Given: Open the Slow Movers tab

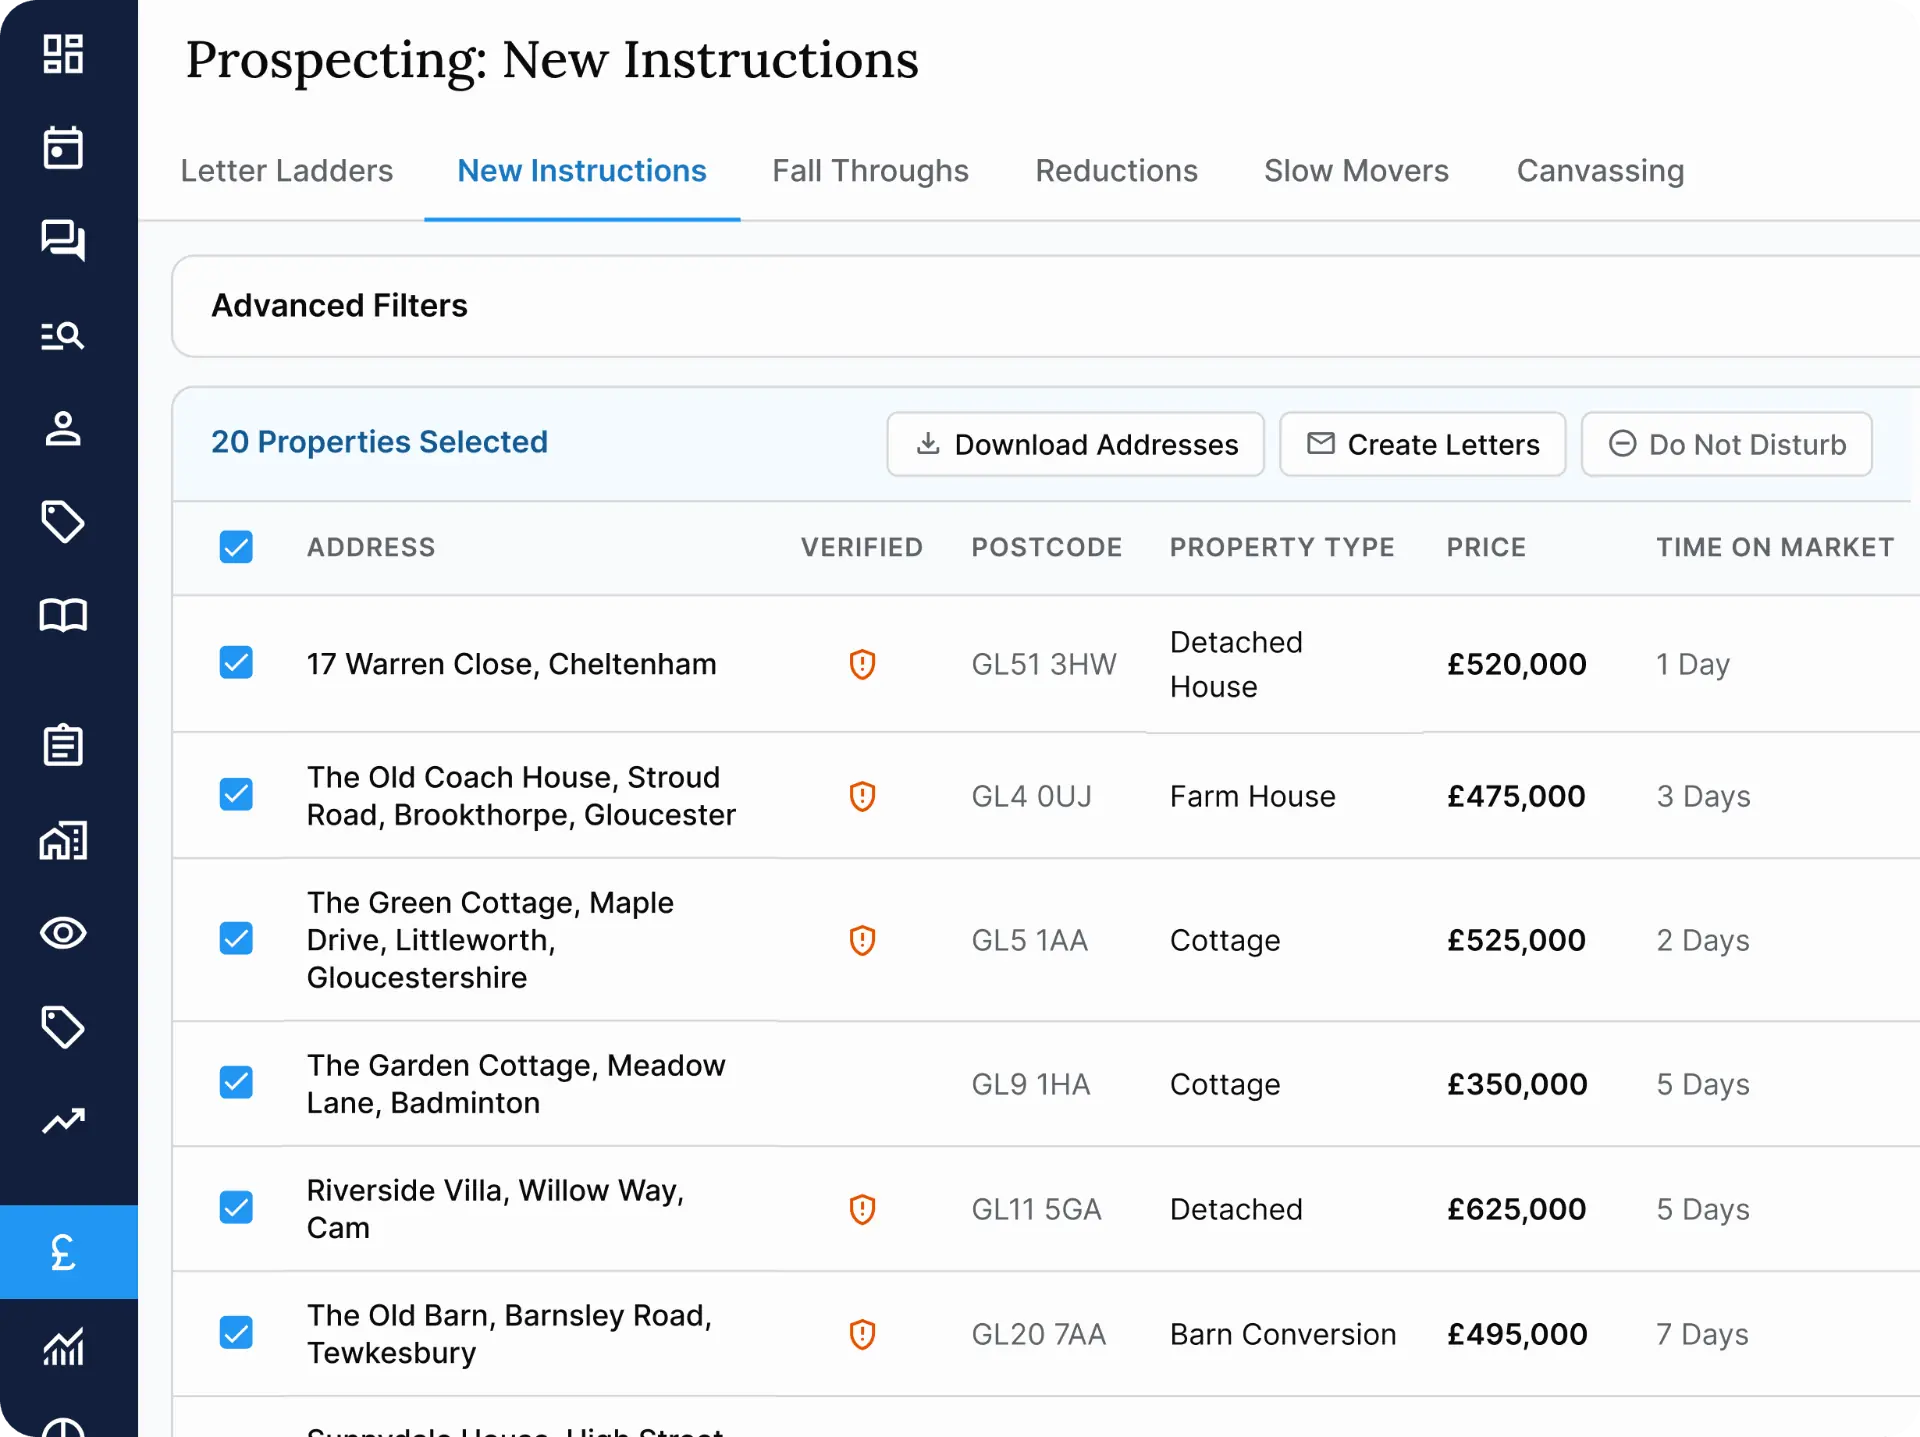Looking at the screenshot, I should [x=1356, y=171].
